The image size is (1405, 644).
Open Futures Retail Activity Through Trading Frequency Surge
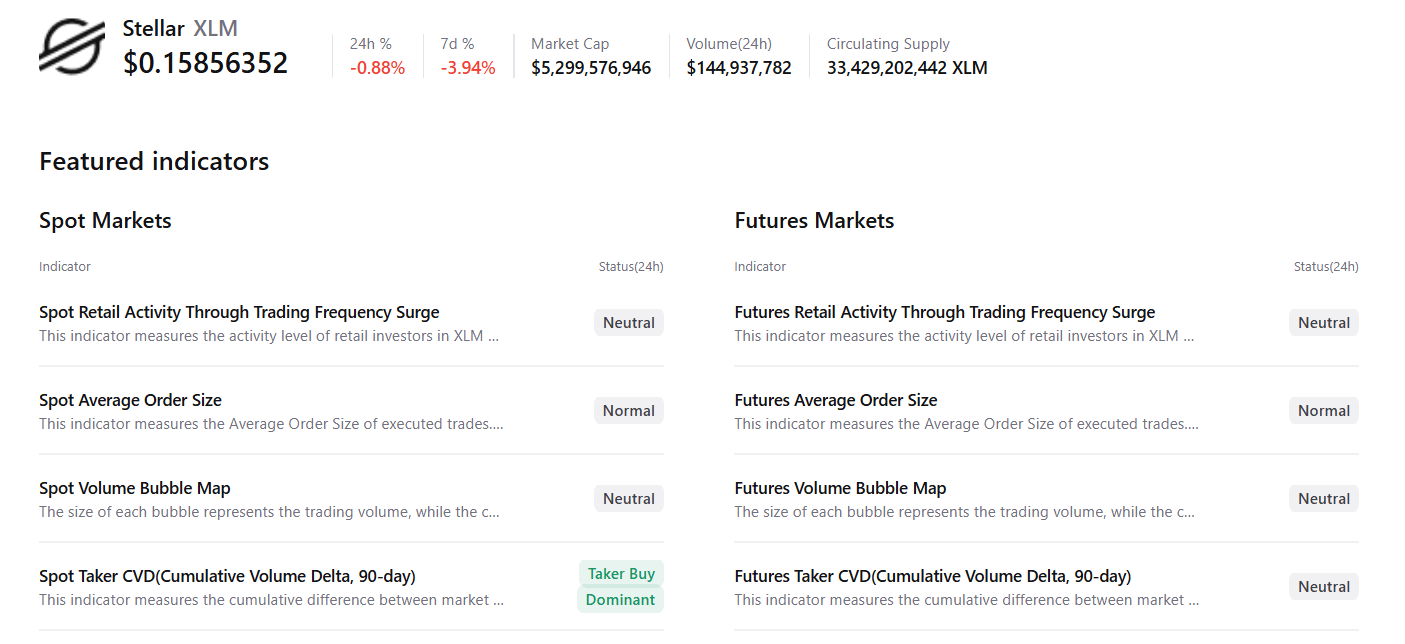tap(945, 312)
